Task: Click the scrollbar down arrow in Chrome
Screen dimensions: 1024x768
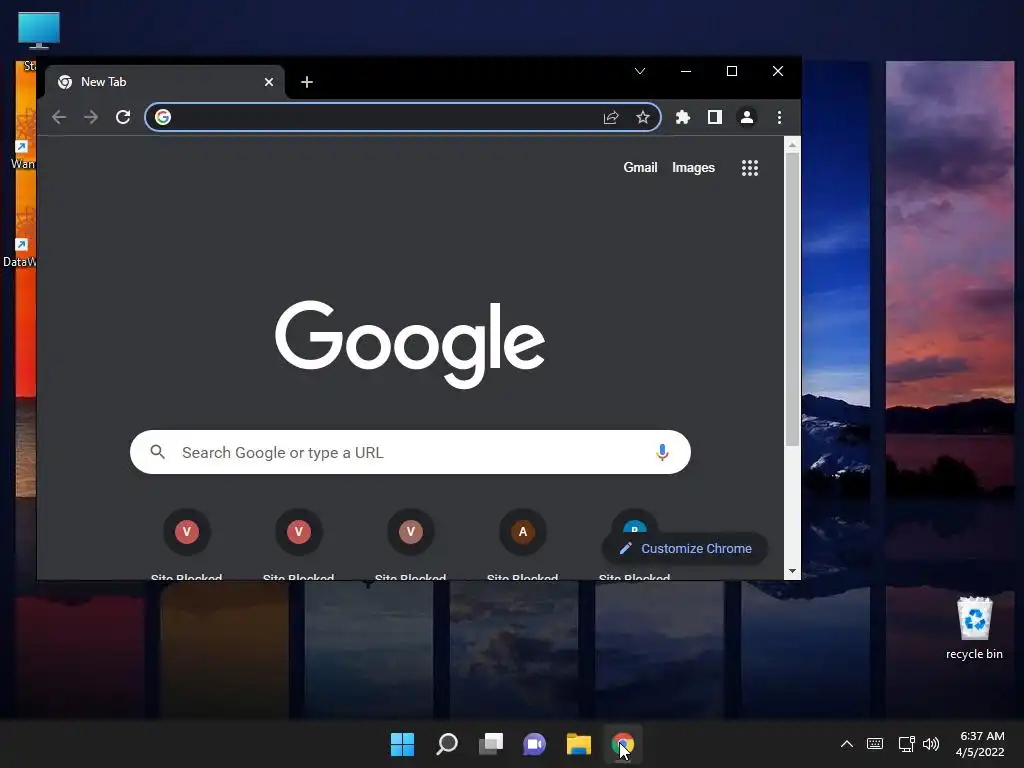Action: click(x=792, y=571)
